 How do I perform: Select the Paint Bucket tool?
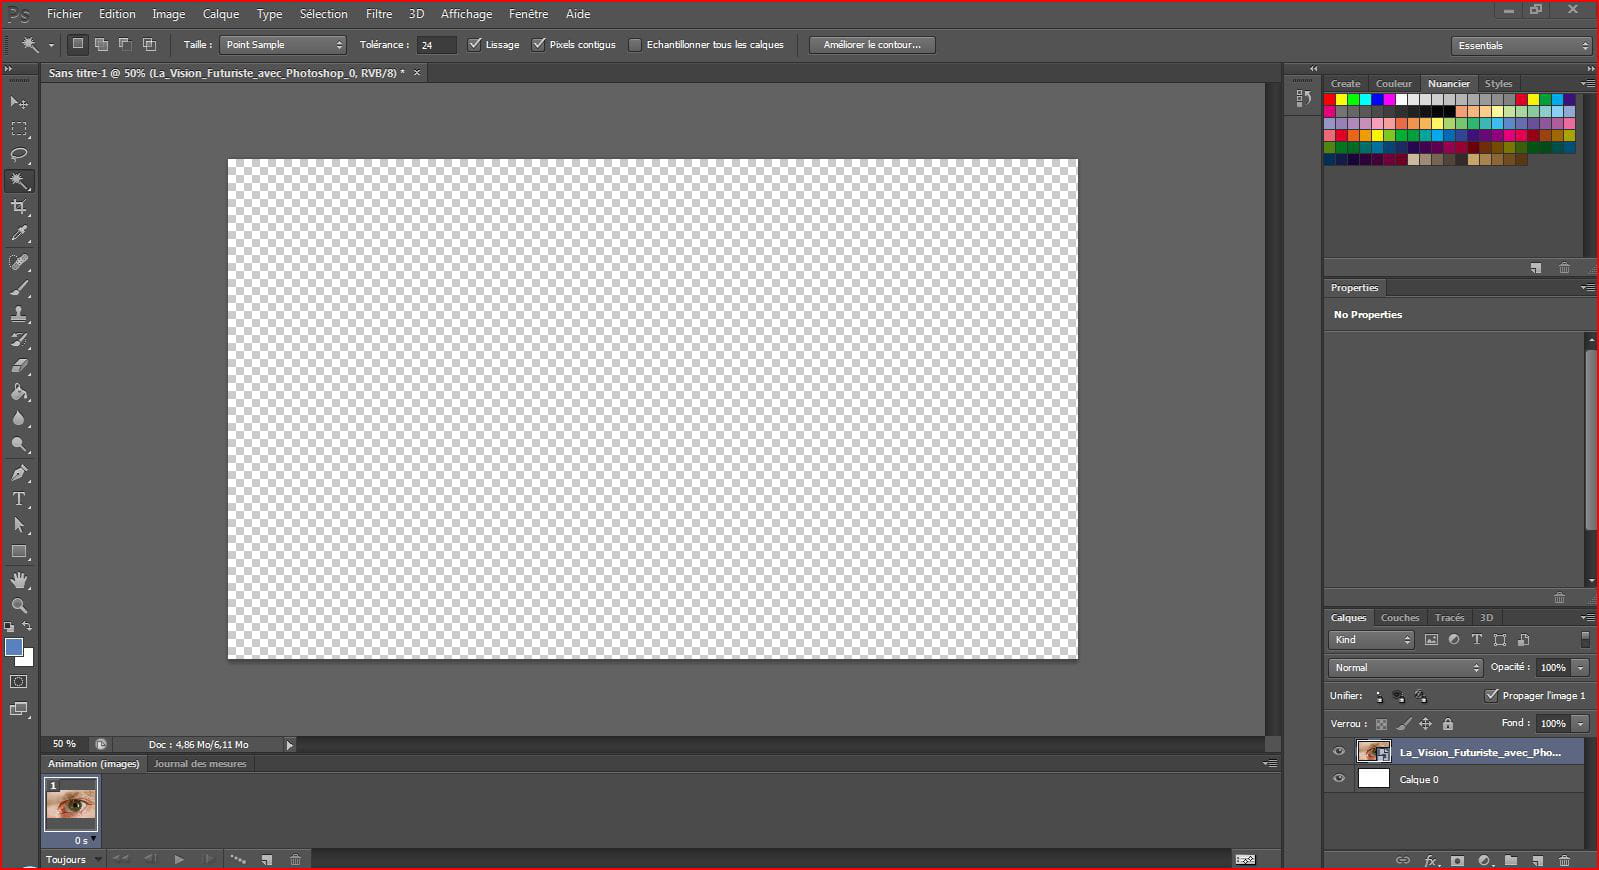click(19, 392)
